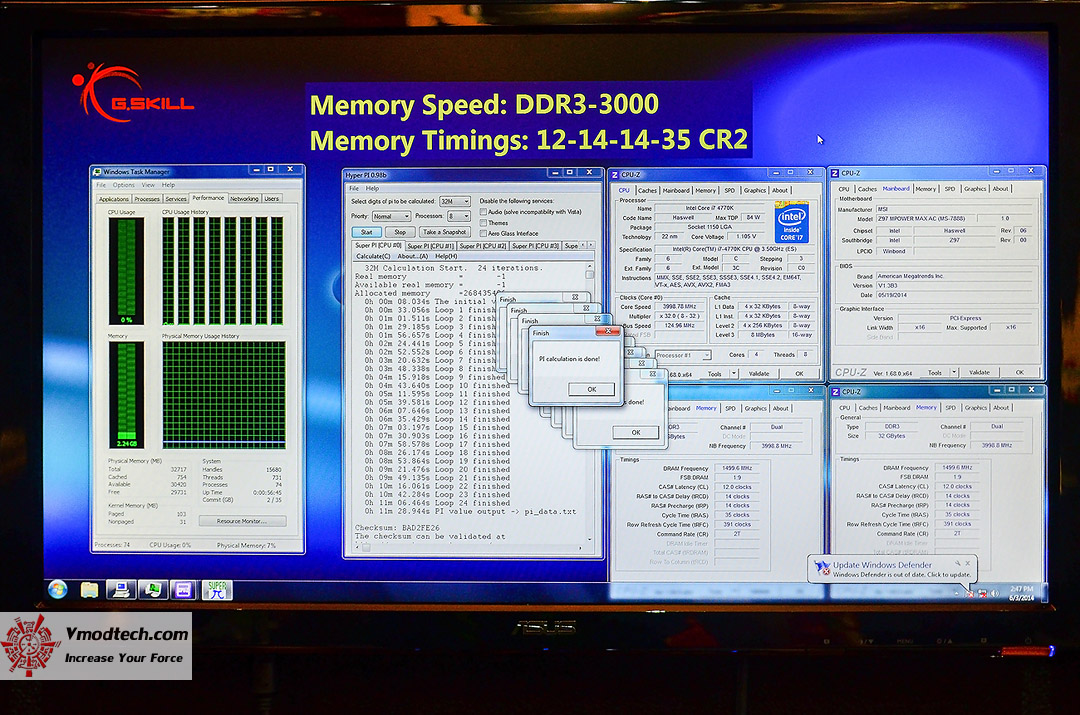
Task: Click OK on front 'PI calculation is done' dialog
Action: (x=592, y=389)
